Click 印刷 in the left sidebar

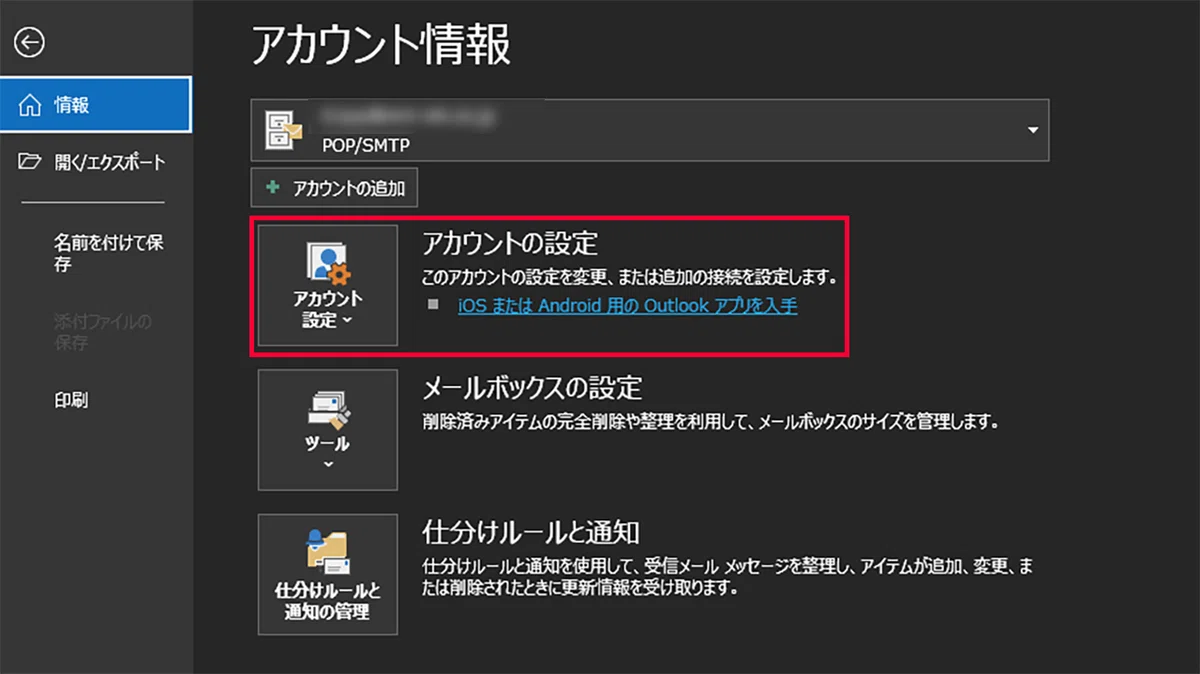pyautogui.click(x=71, y=400)
